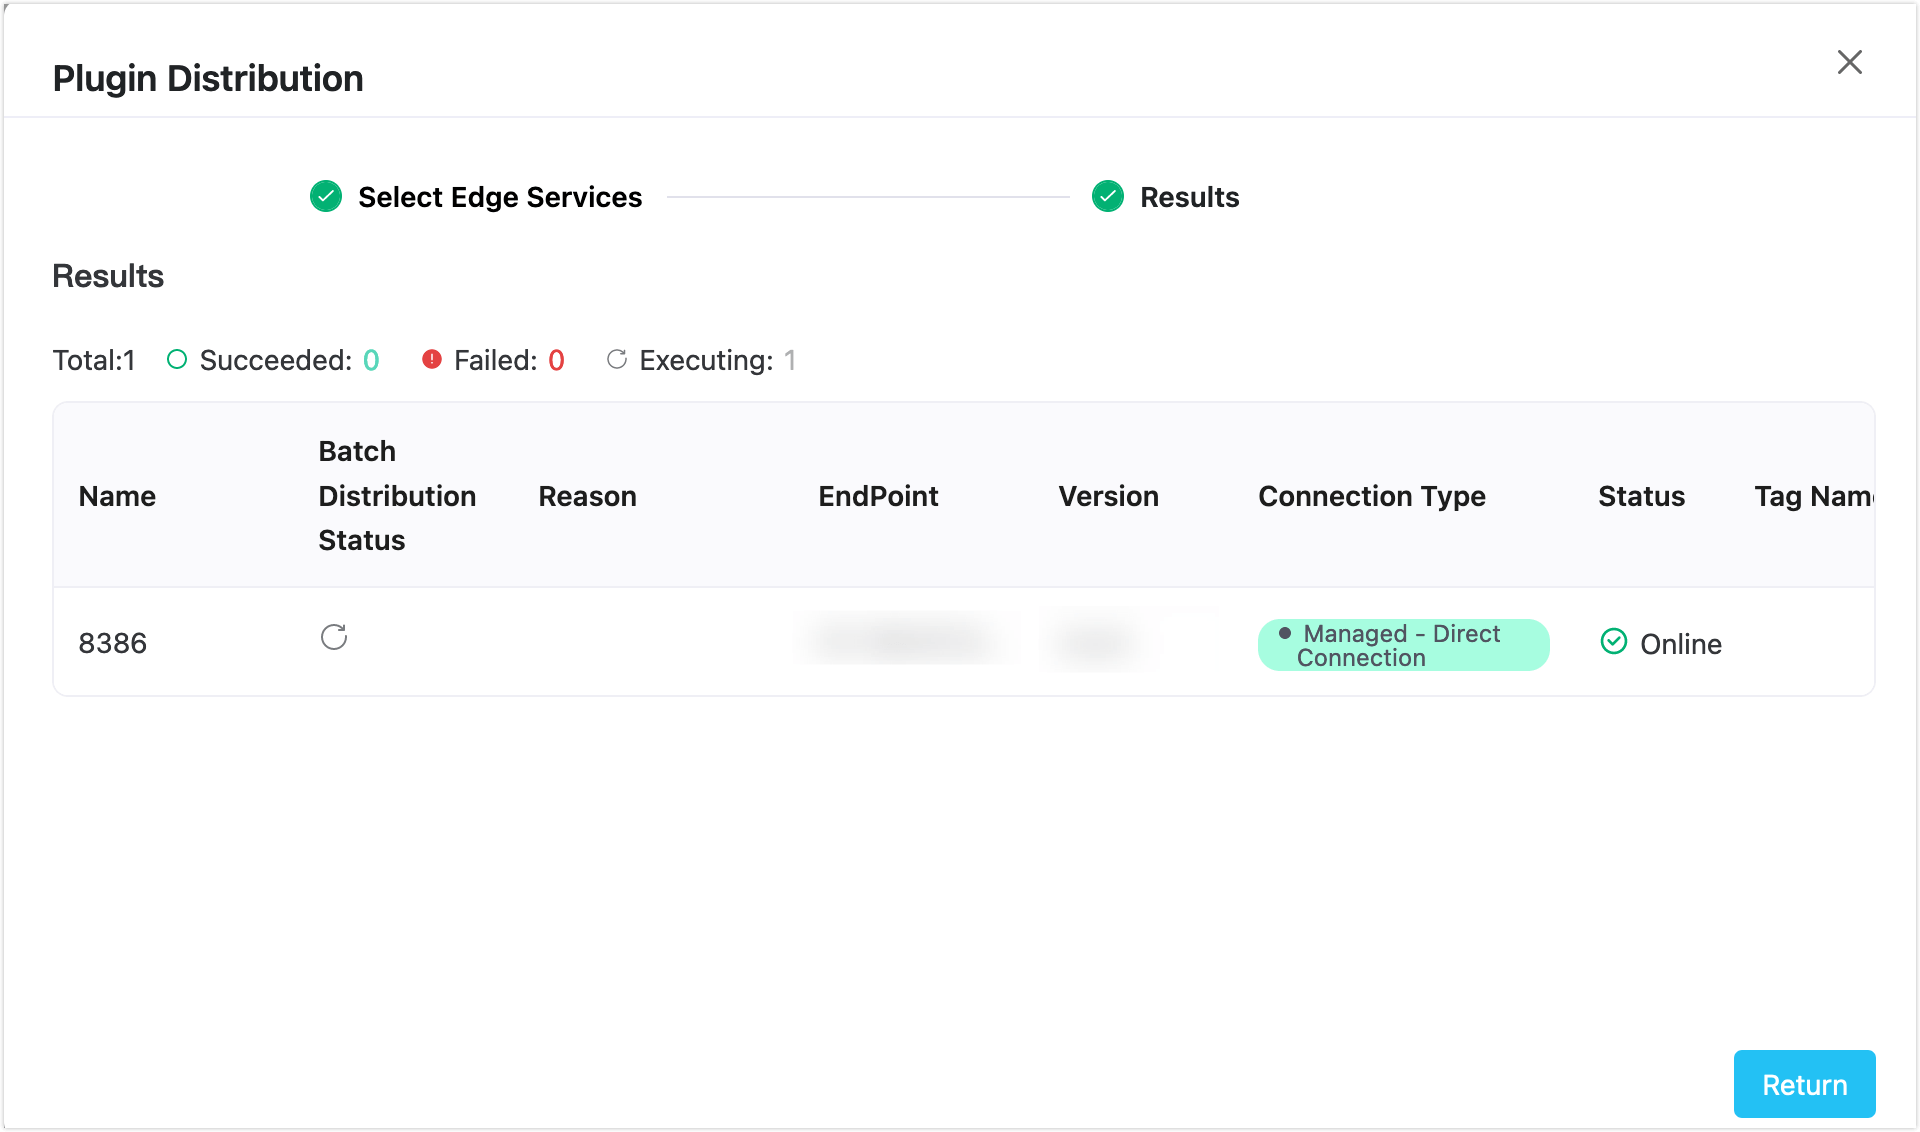Viewport: 1920px width, 1132px height.
Task: Switch to the Results step label
Action: coord(1189,197)
